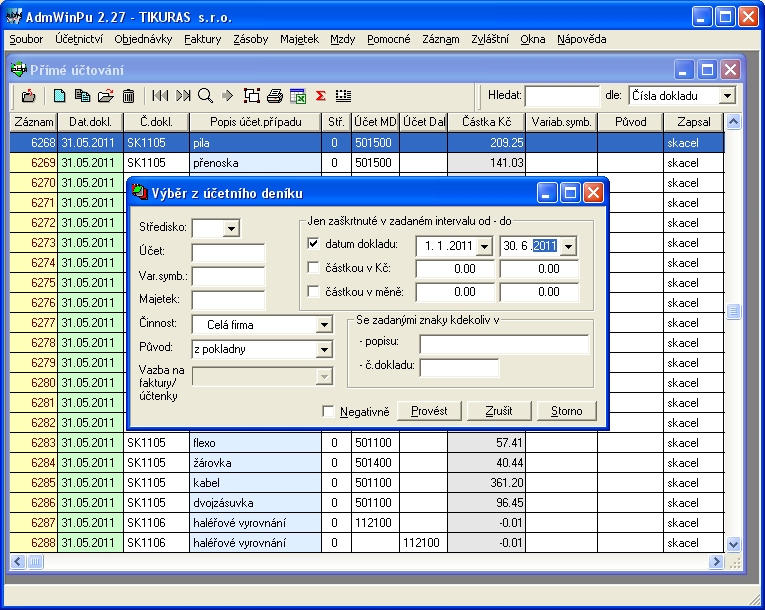Click the horizontal scrollbar right arrow
Screen dimensions: 765x610
[x=715, y=562]
